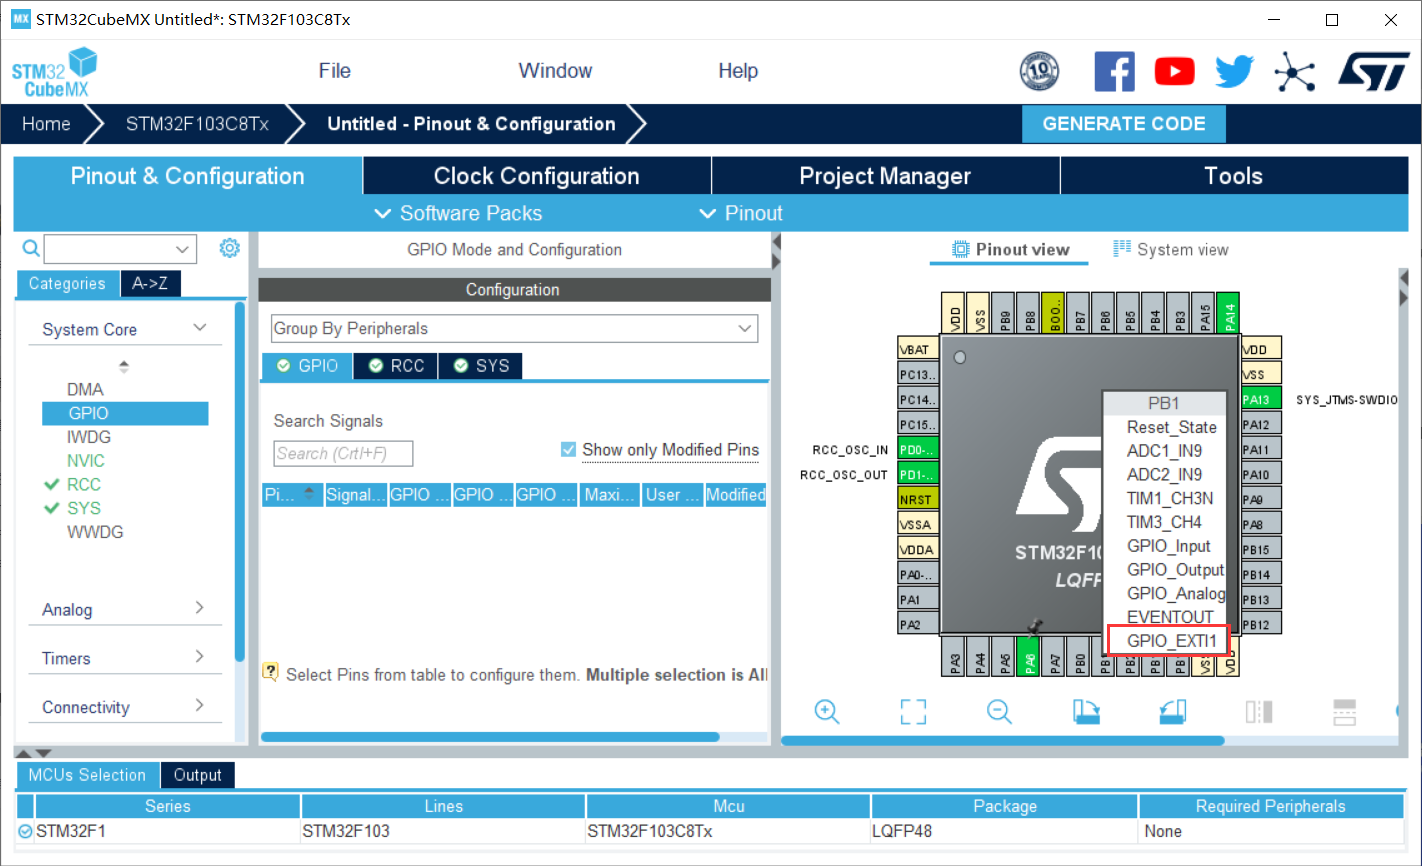
Task: Click the horizontal split view icon
Action: 1345,711
